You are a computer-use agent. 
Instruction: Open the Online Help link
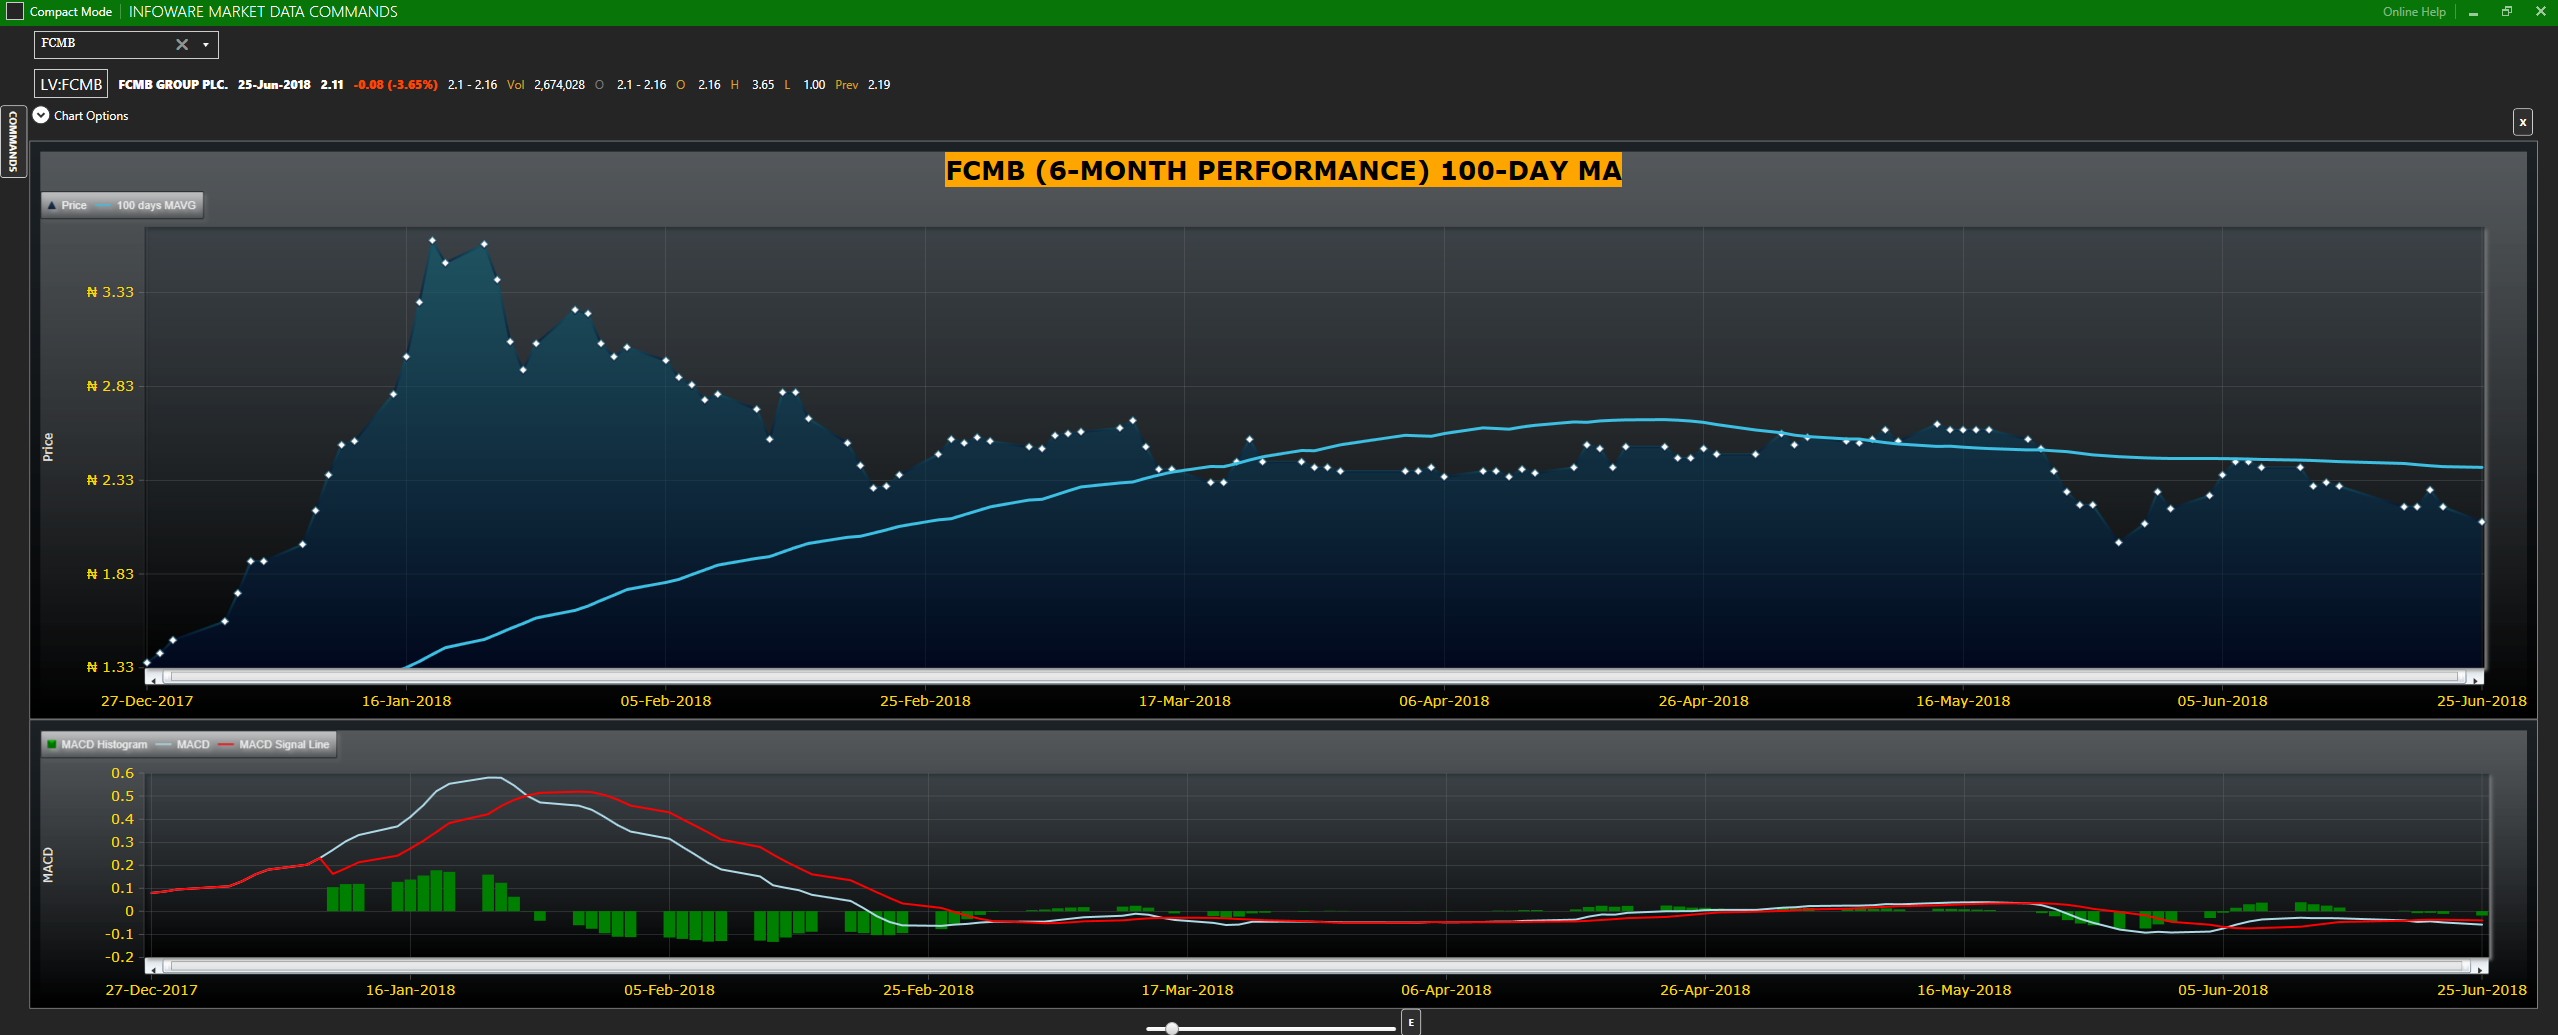tap(2414, 12)
